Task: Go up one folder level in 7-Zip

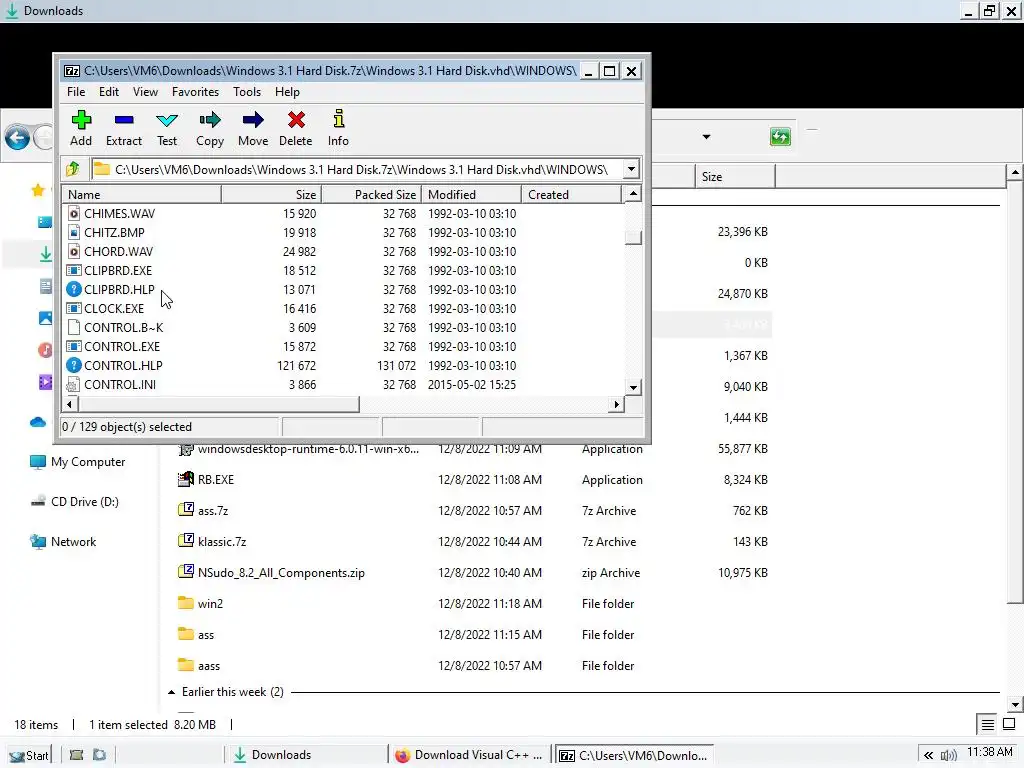Action: coord(73,169)
